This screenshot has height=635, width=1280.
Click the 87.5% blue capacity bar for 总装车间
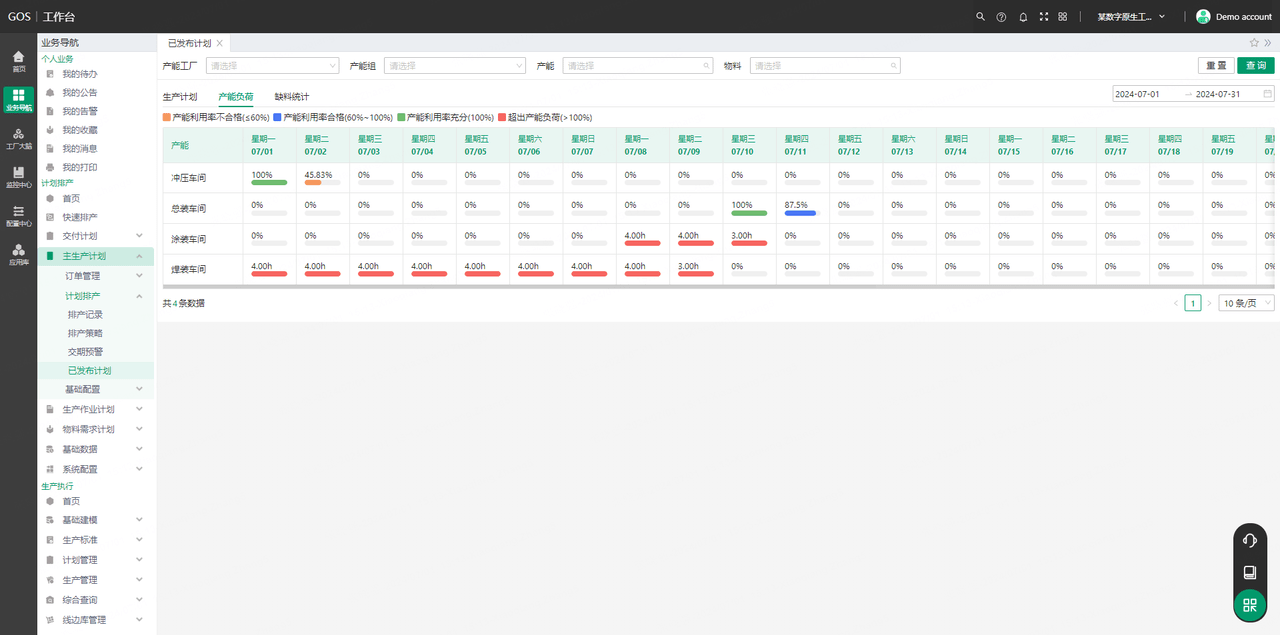800,213
